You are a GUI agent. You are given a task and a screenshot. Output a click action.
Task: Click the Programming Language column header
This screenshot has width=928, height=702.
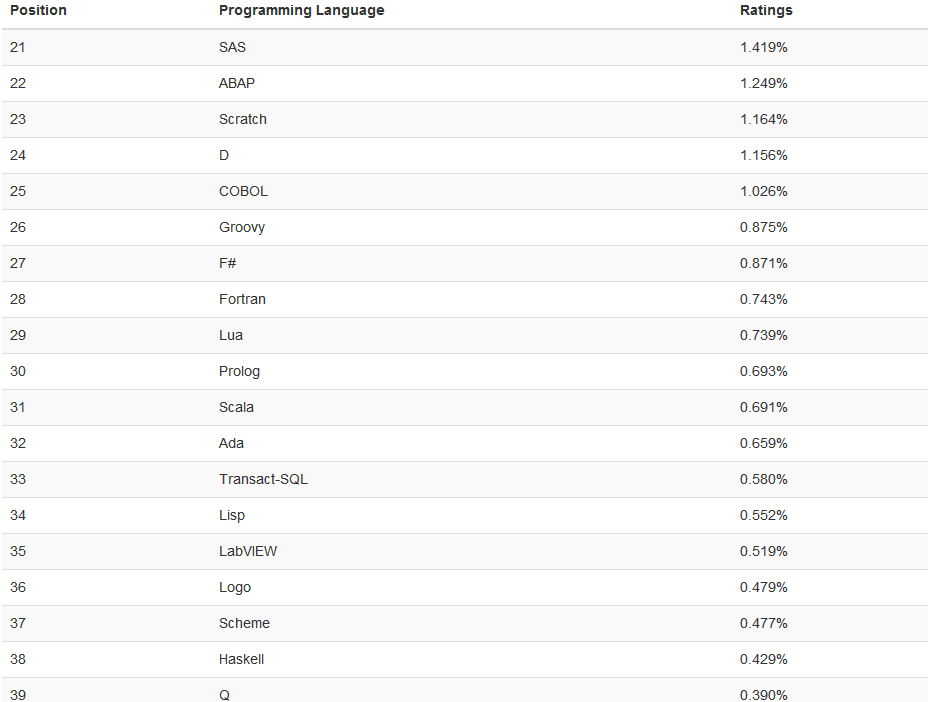pos(301,10)
